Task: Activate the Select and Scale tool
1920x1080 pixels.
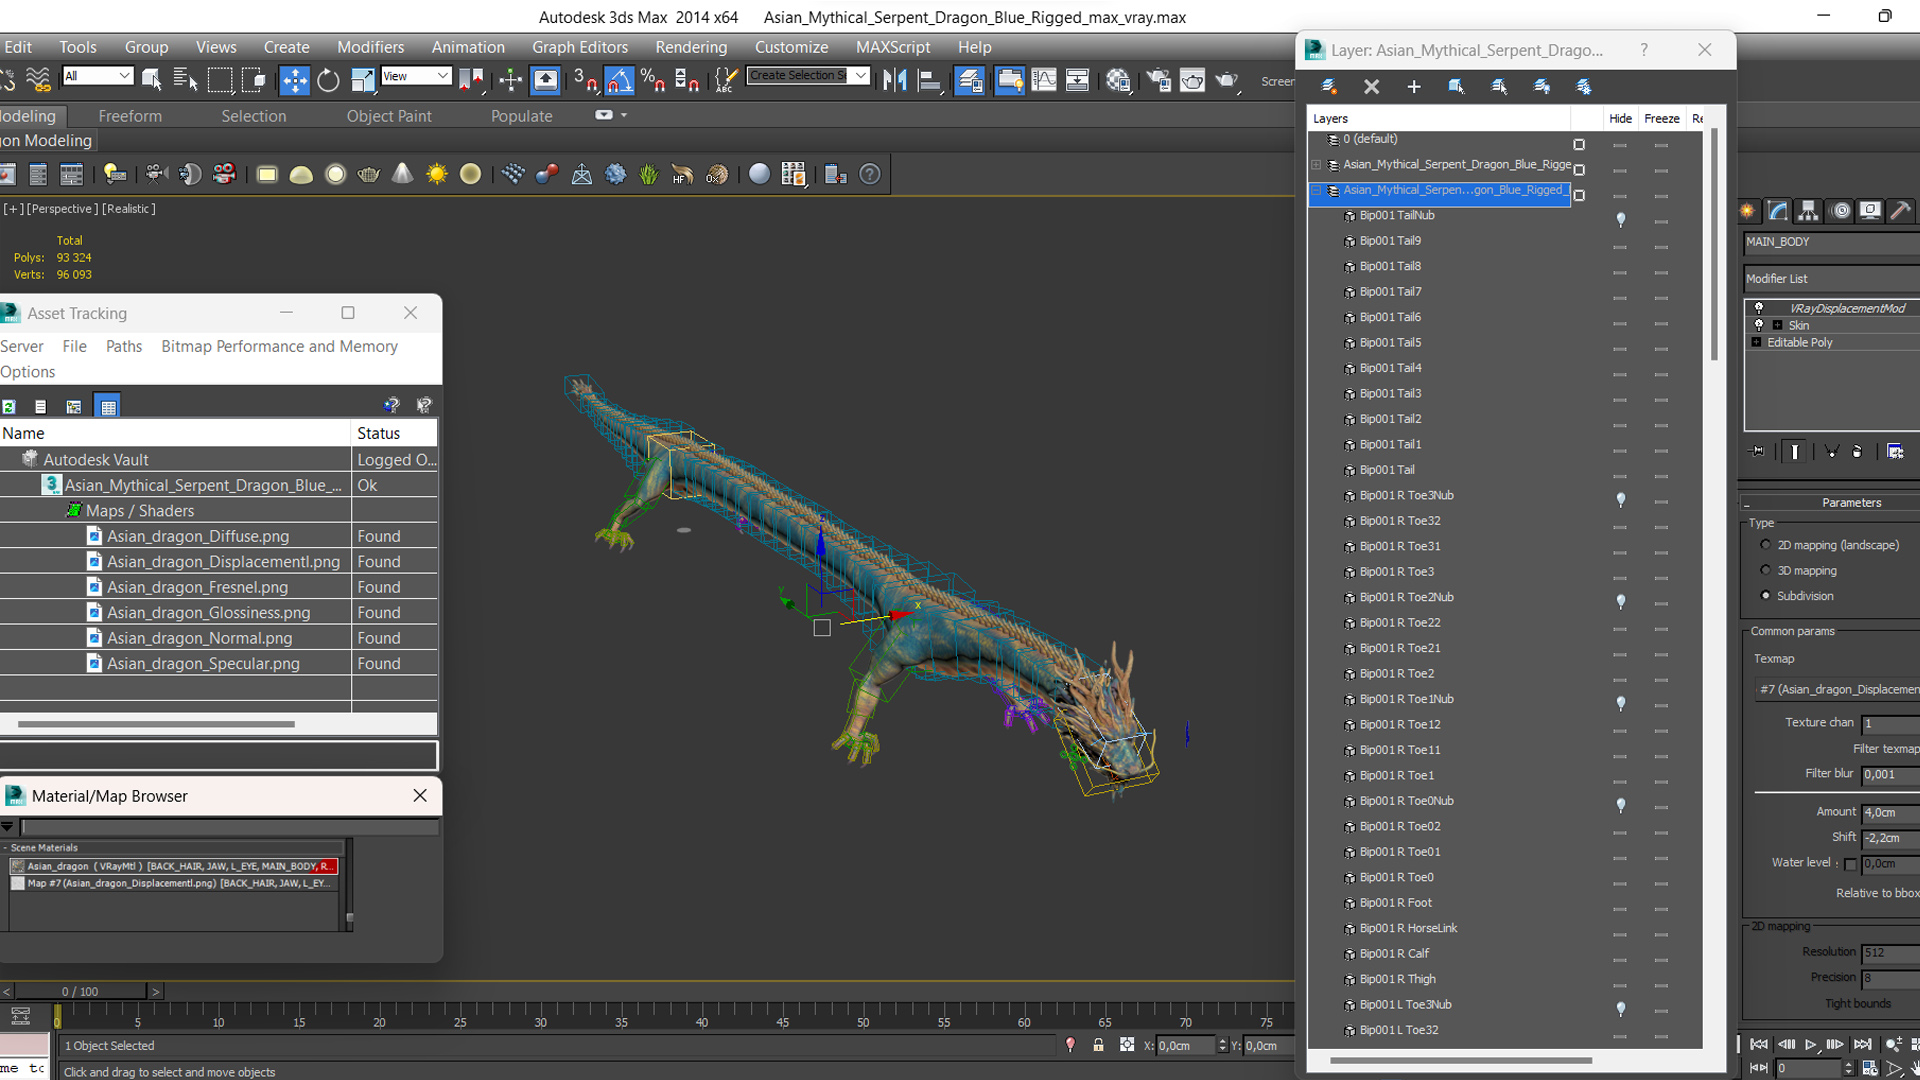Action: point(362,80)
